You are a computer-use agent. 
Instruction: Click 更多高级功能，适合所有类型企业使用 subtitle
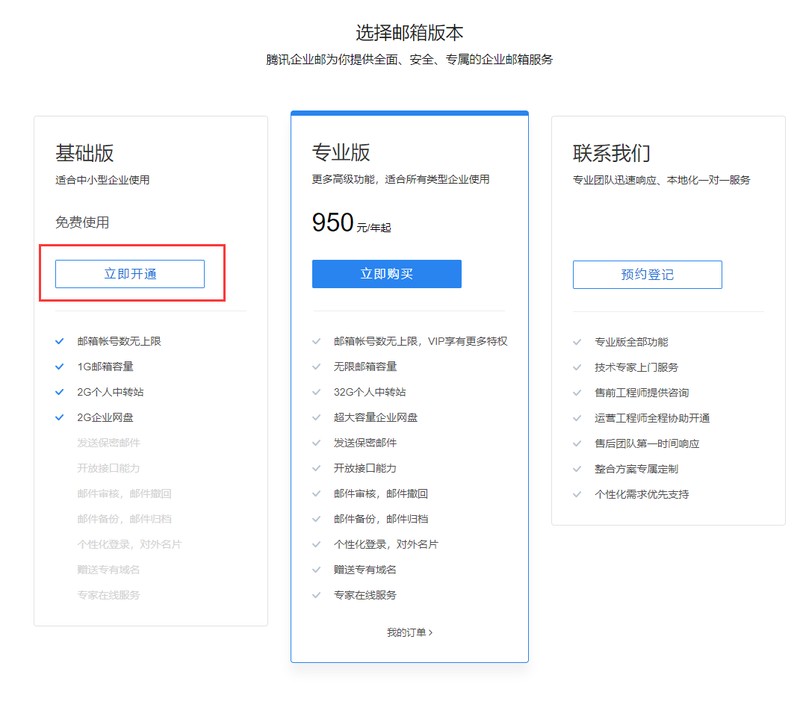401,179
